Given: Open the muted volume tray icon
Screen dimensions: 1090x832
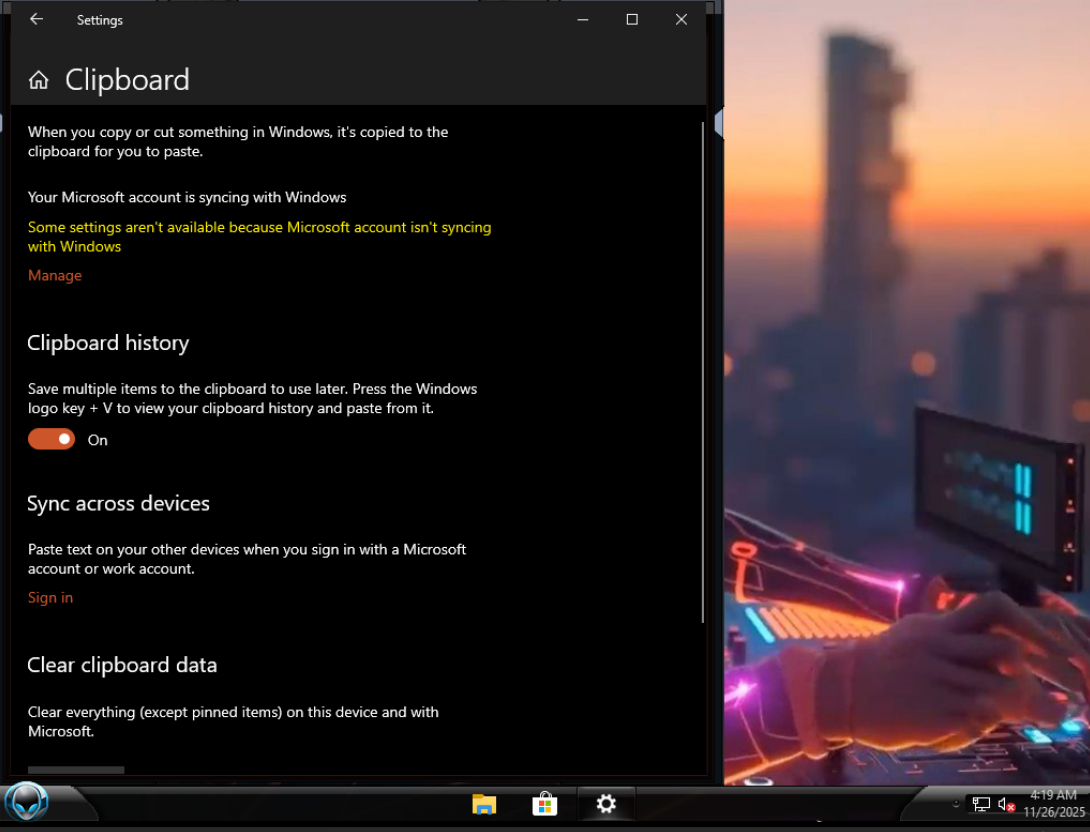Looking at the screenshot, I should (x=1006, y=805).
